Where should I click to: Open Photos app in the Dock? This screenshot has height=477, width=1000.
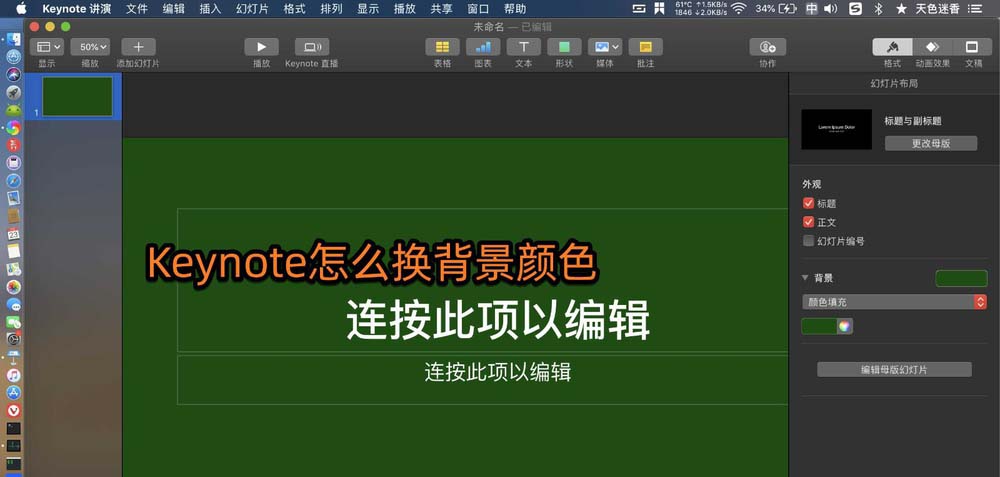pyautogui.click(x=13, y=287)
